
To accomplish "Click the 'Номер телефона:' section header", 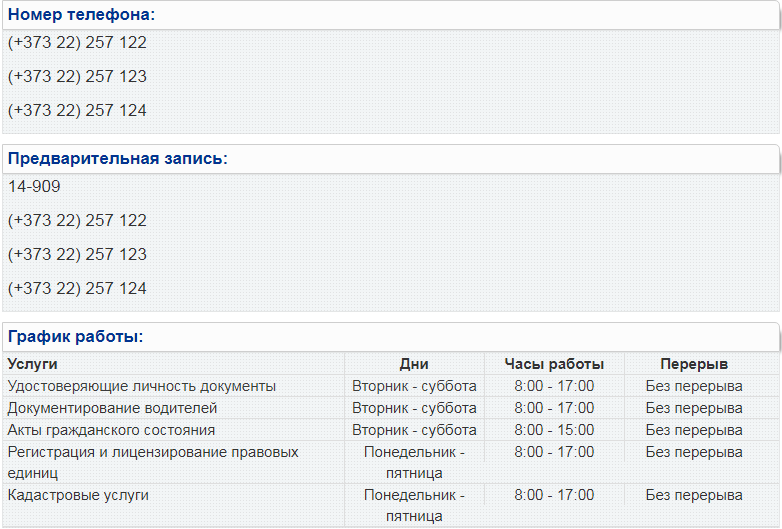I will 81,14.
